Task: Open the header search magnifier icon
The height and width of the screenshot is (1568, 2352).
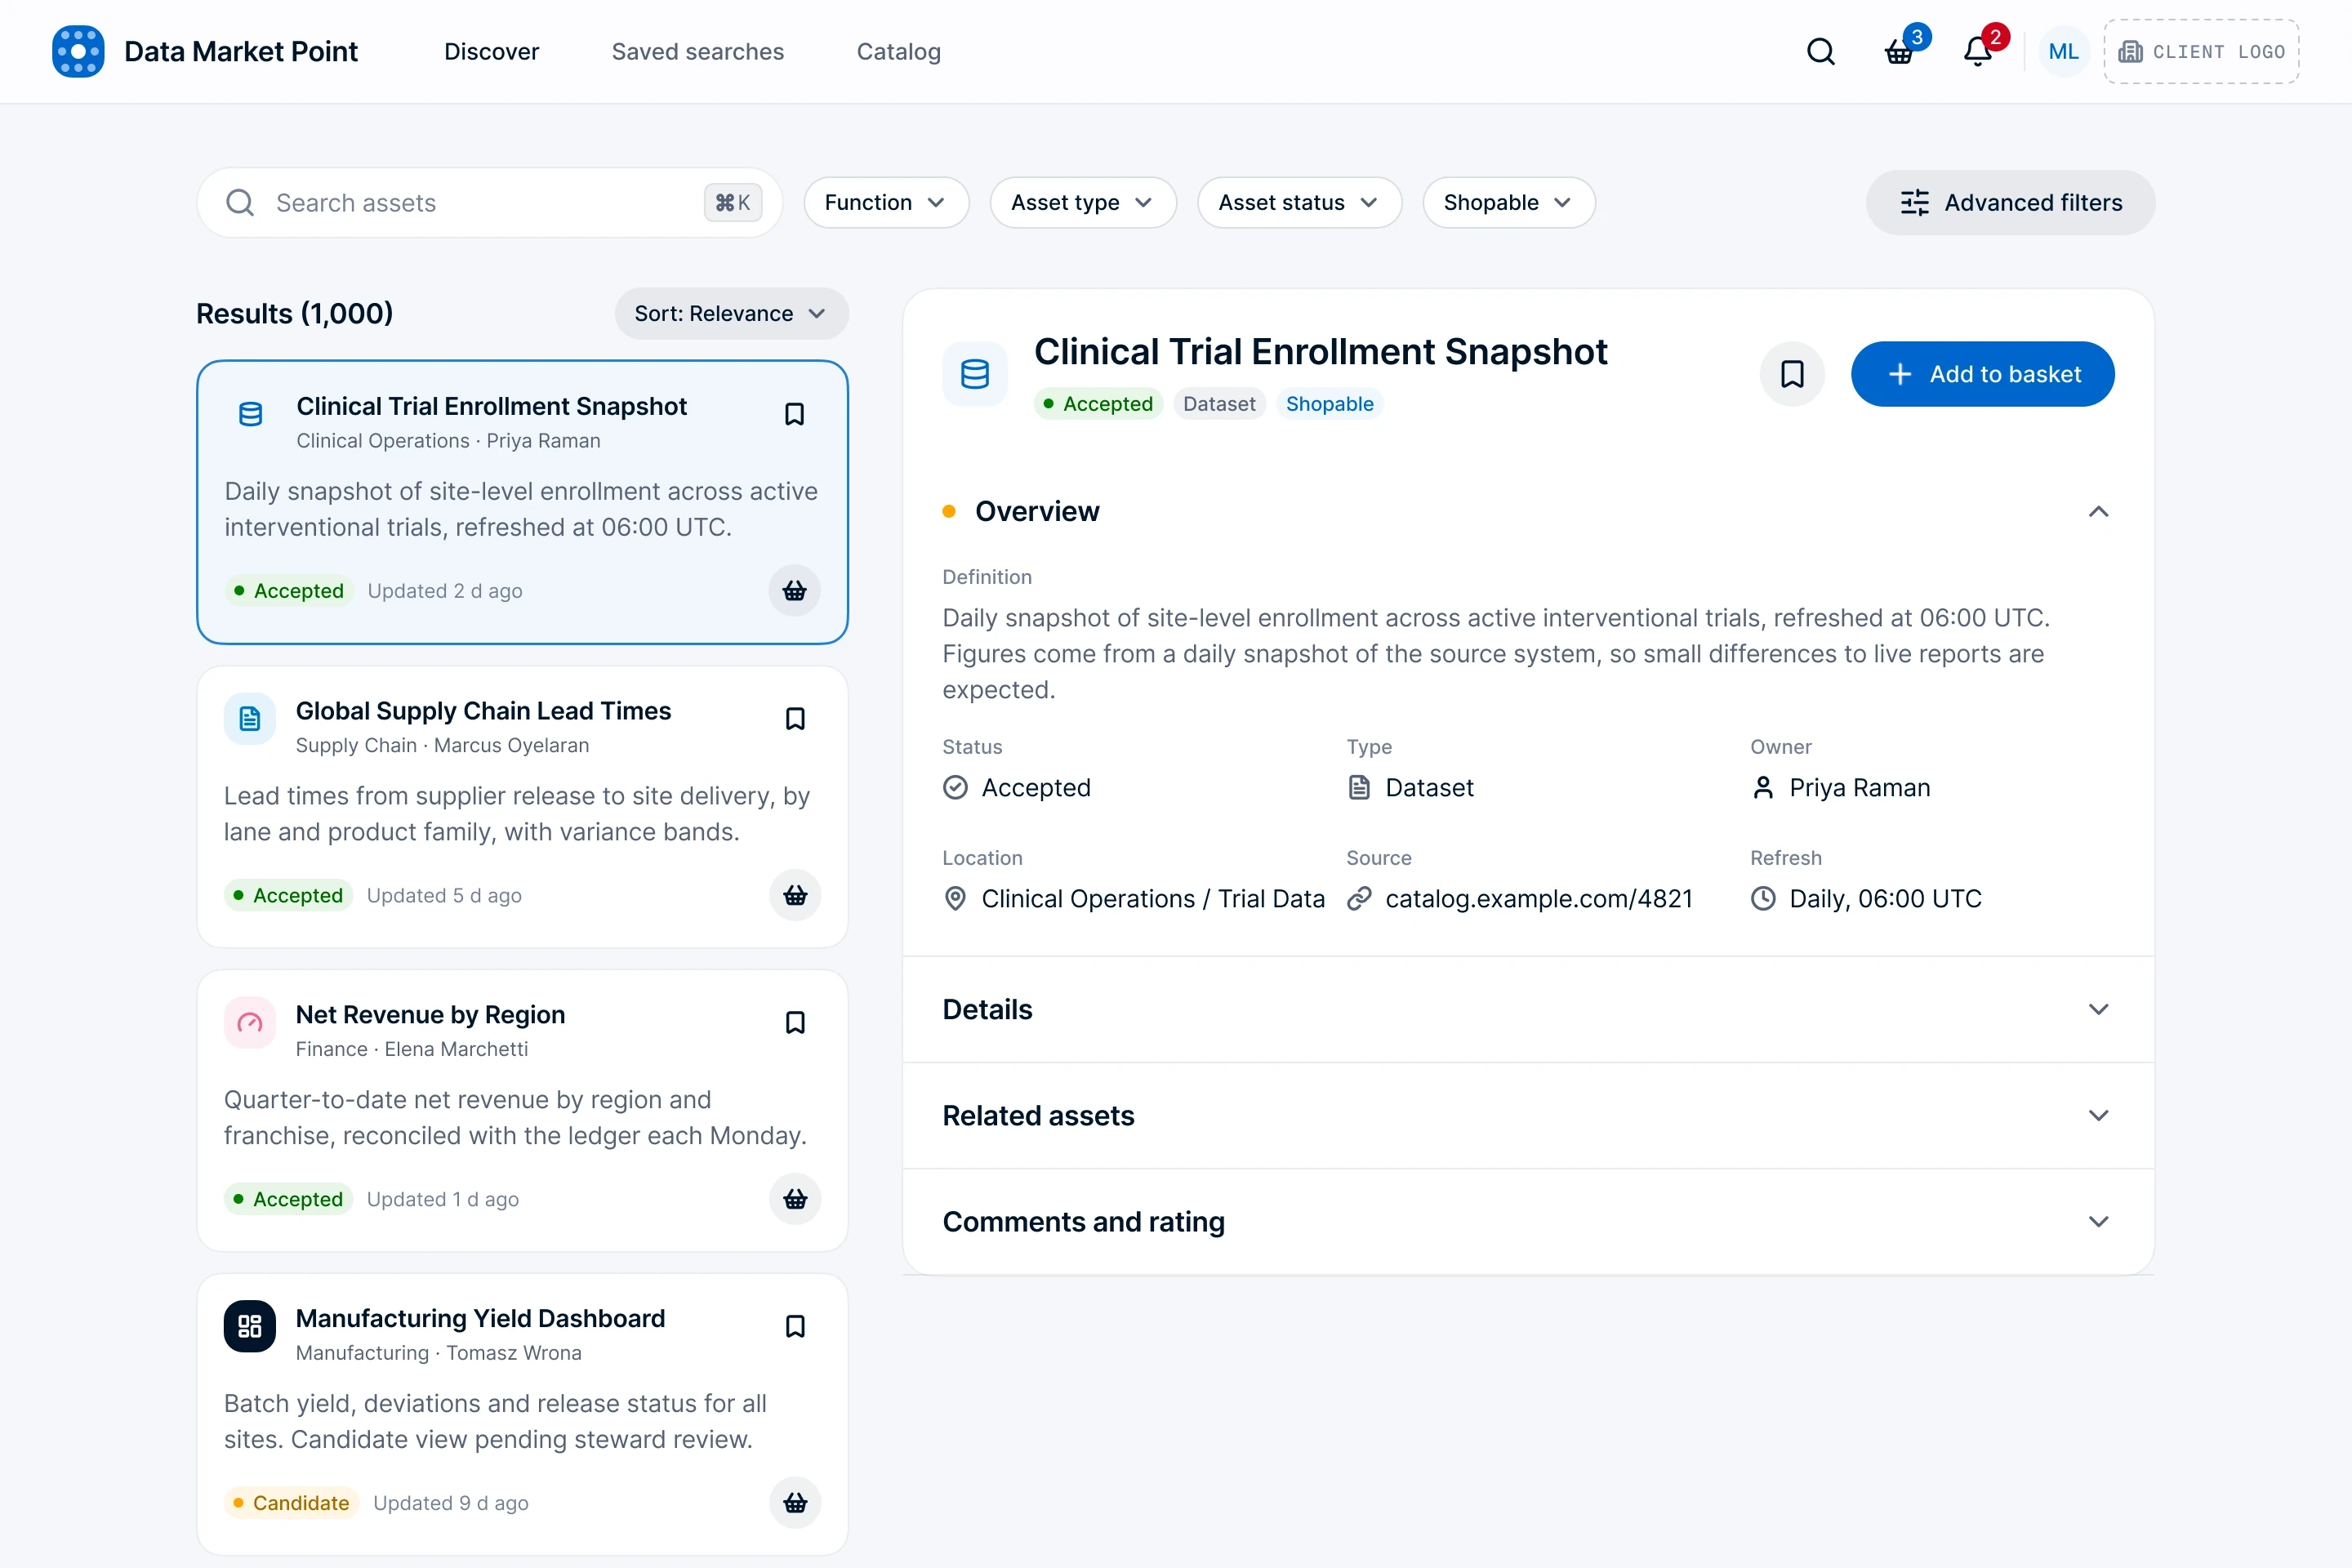Action: pos(1821,51)
